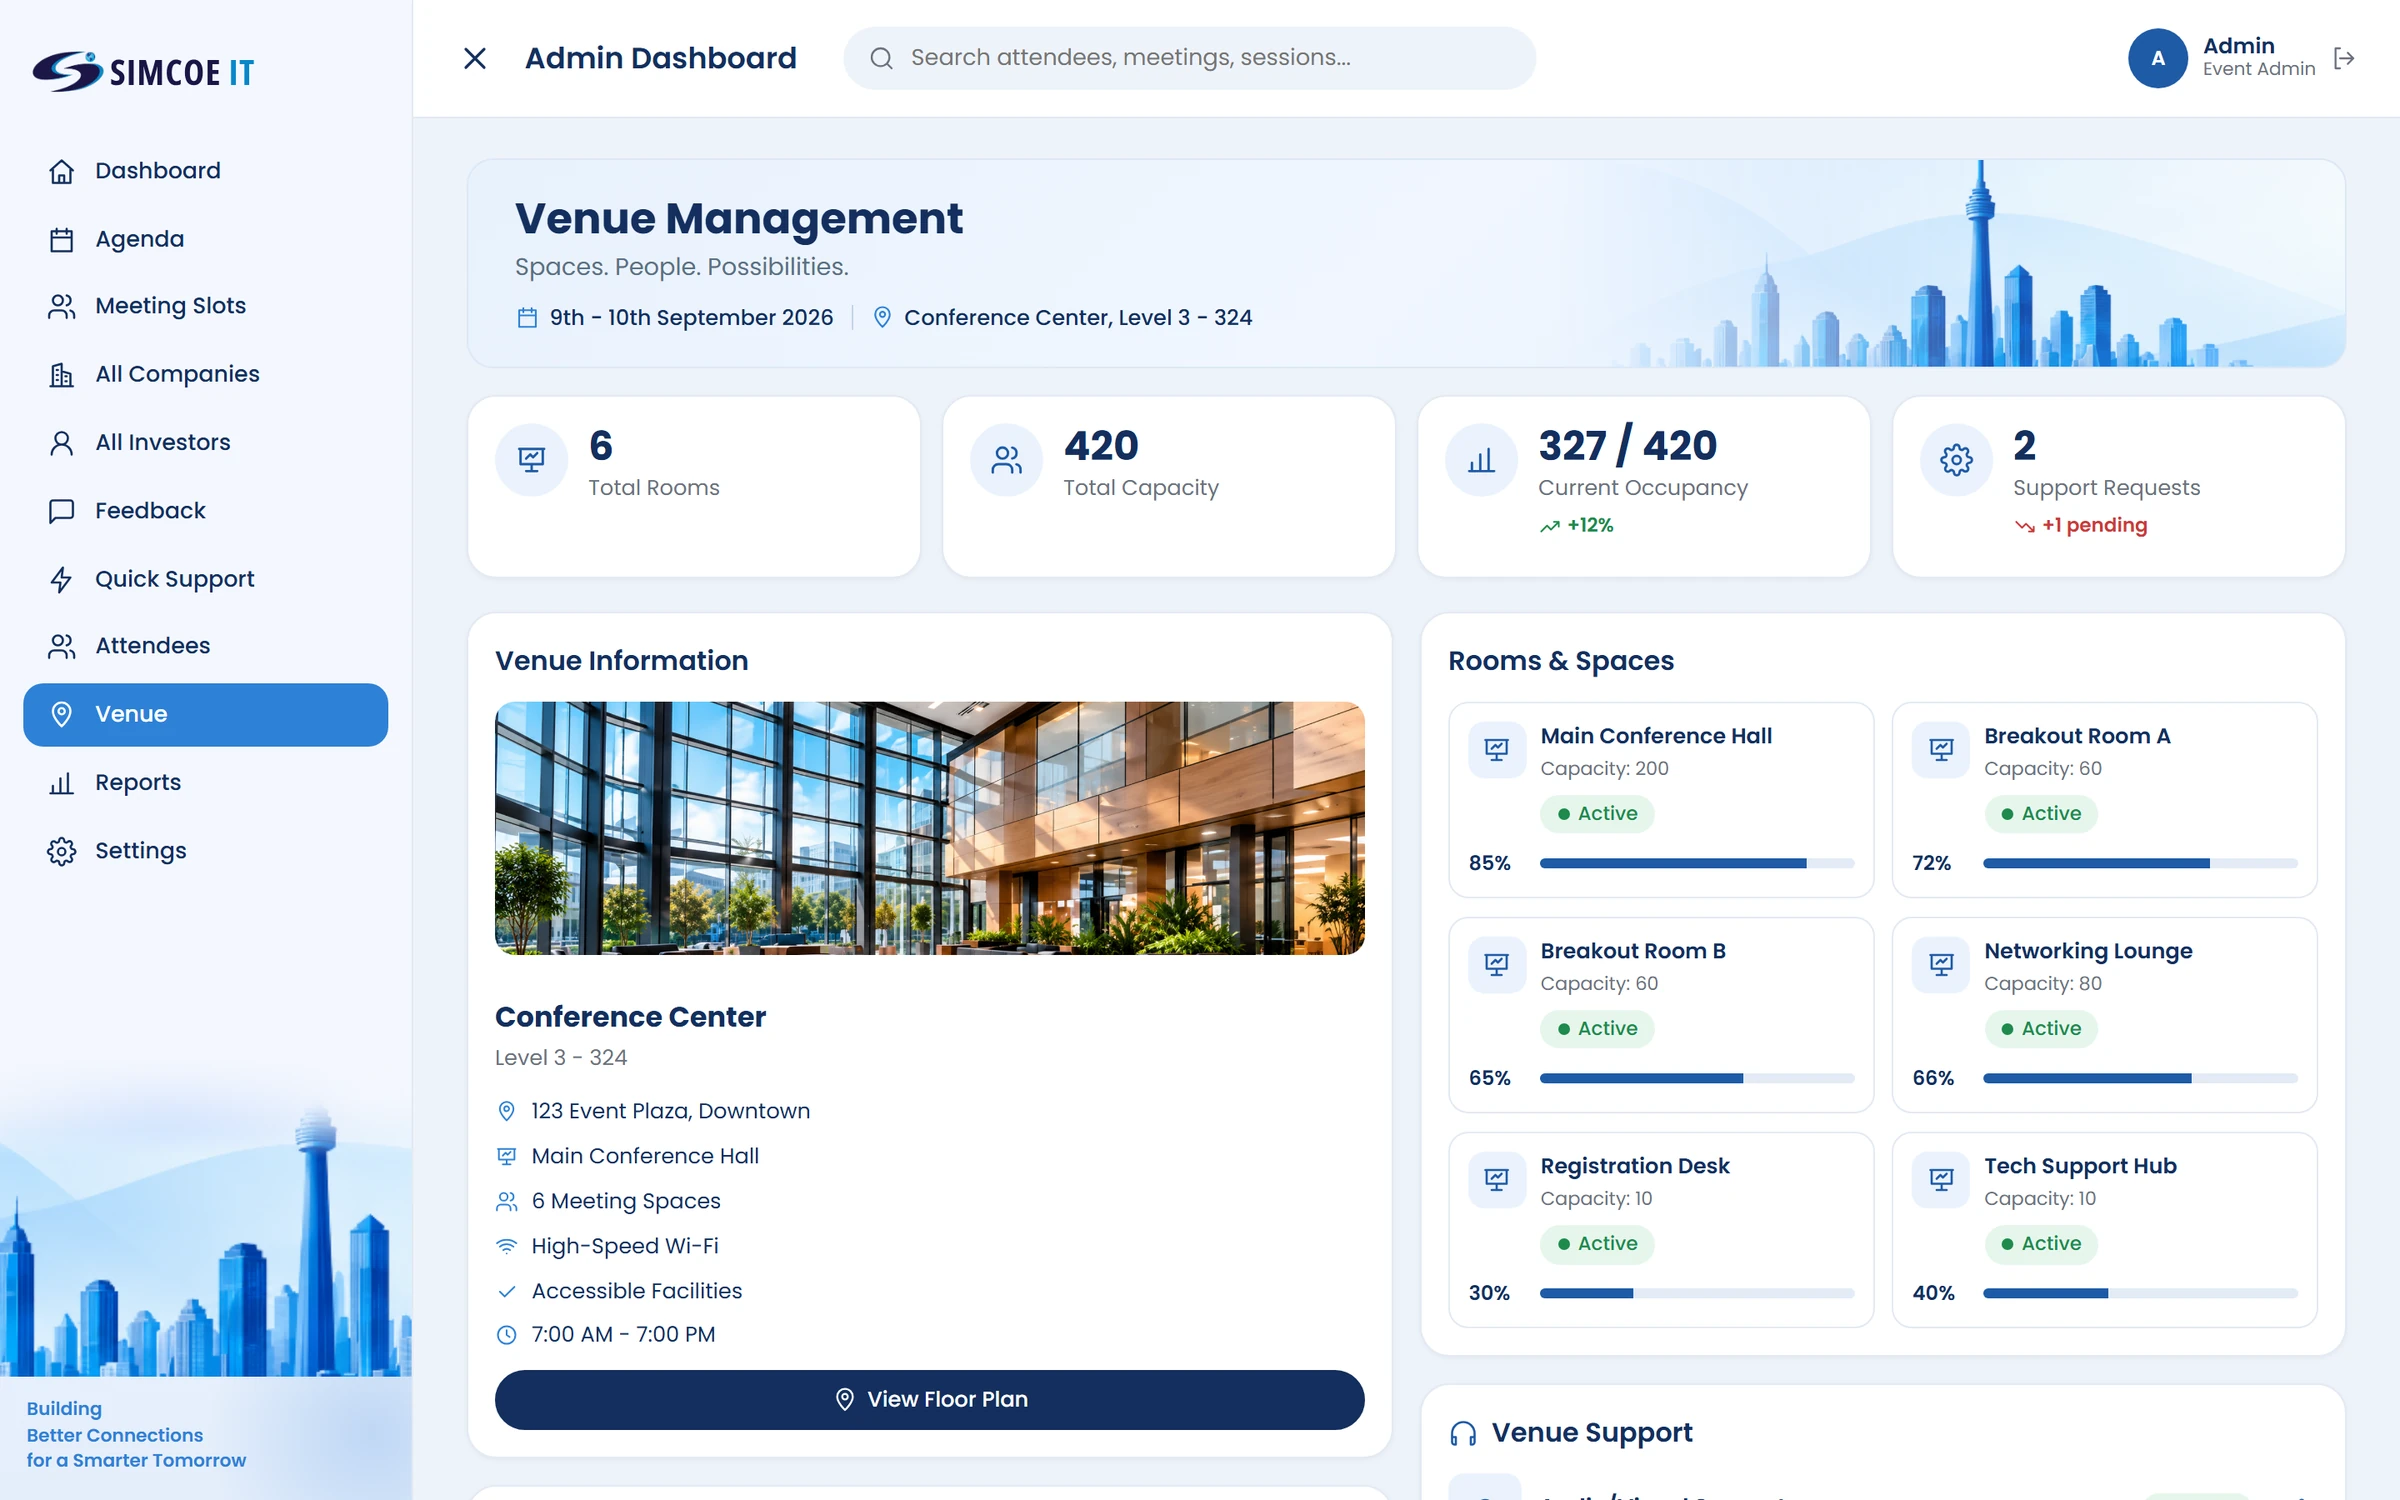
Task: Click the '+1 pending' support text
Action: pos(2094,525)
